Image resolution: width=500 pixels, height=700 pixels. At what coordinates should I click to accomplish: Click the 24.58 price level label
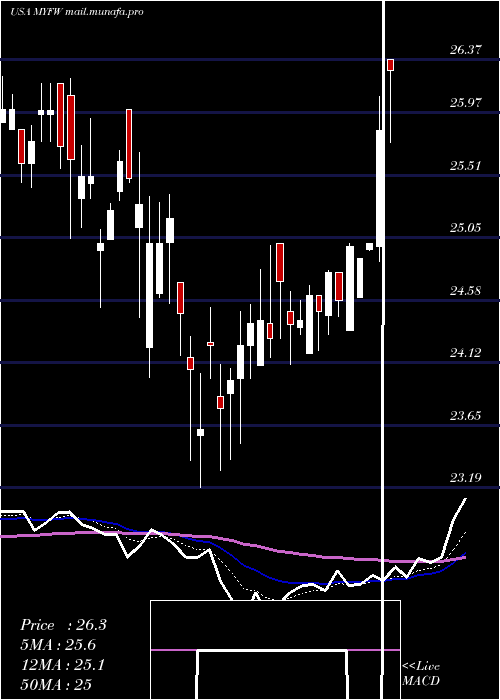tap(466, 291)
